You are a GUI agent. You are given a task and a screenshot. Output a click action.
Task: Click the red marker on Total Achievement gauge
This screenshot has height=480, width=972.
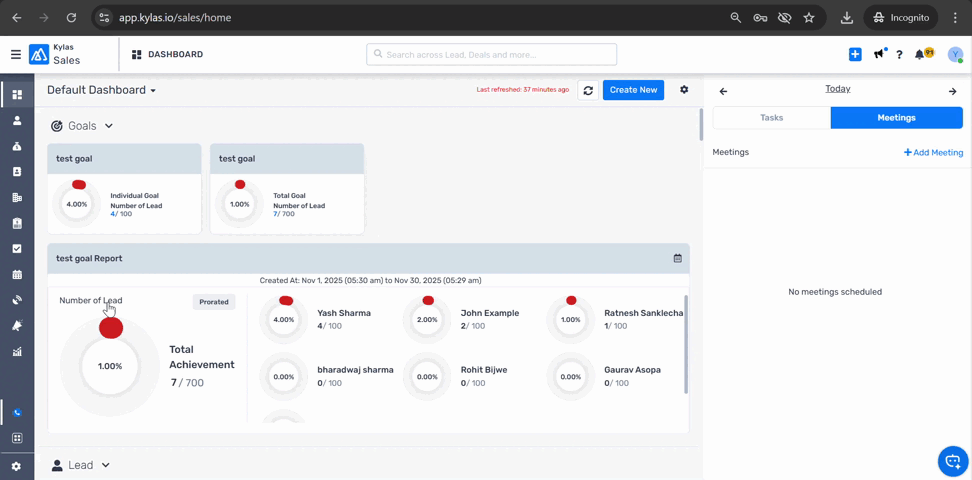coord(111,328)
